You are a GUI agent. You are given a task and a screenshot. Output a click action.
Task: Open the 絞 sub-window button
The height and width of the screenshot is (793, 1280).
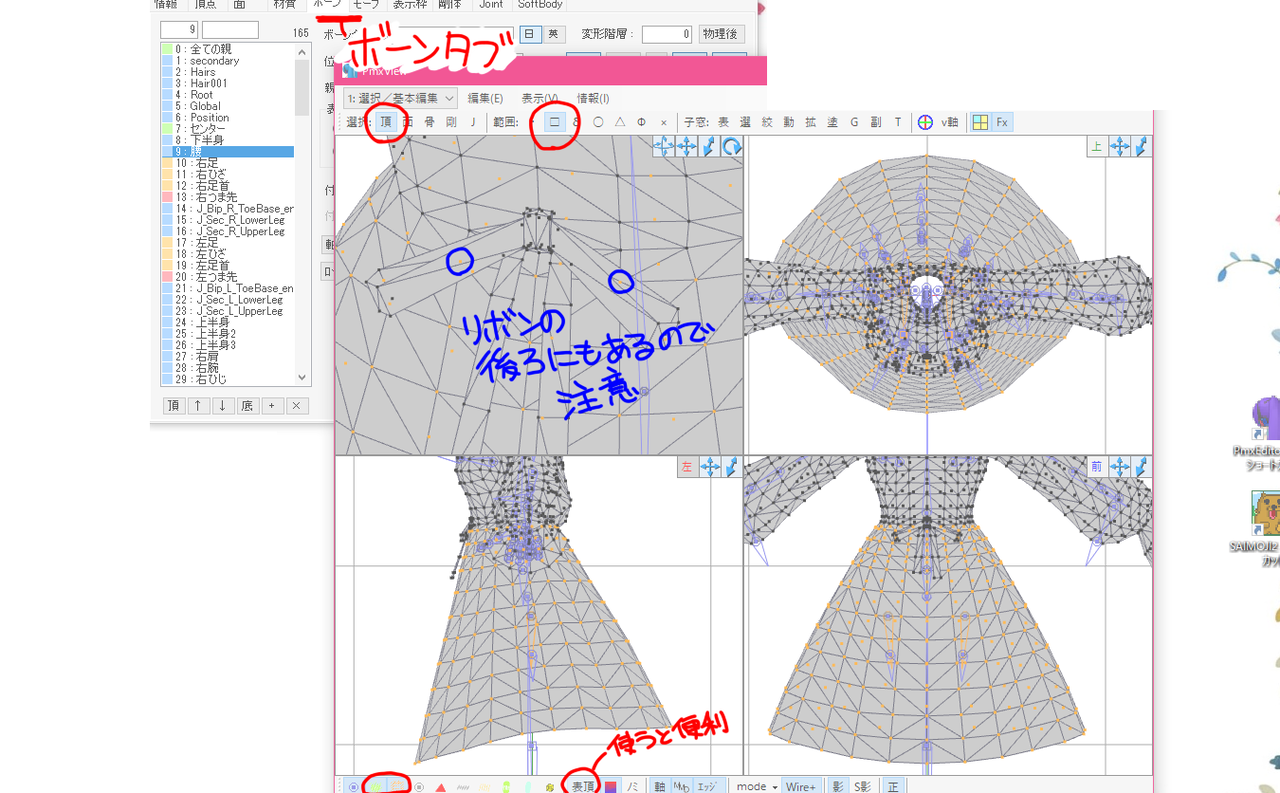(767, 122)
